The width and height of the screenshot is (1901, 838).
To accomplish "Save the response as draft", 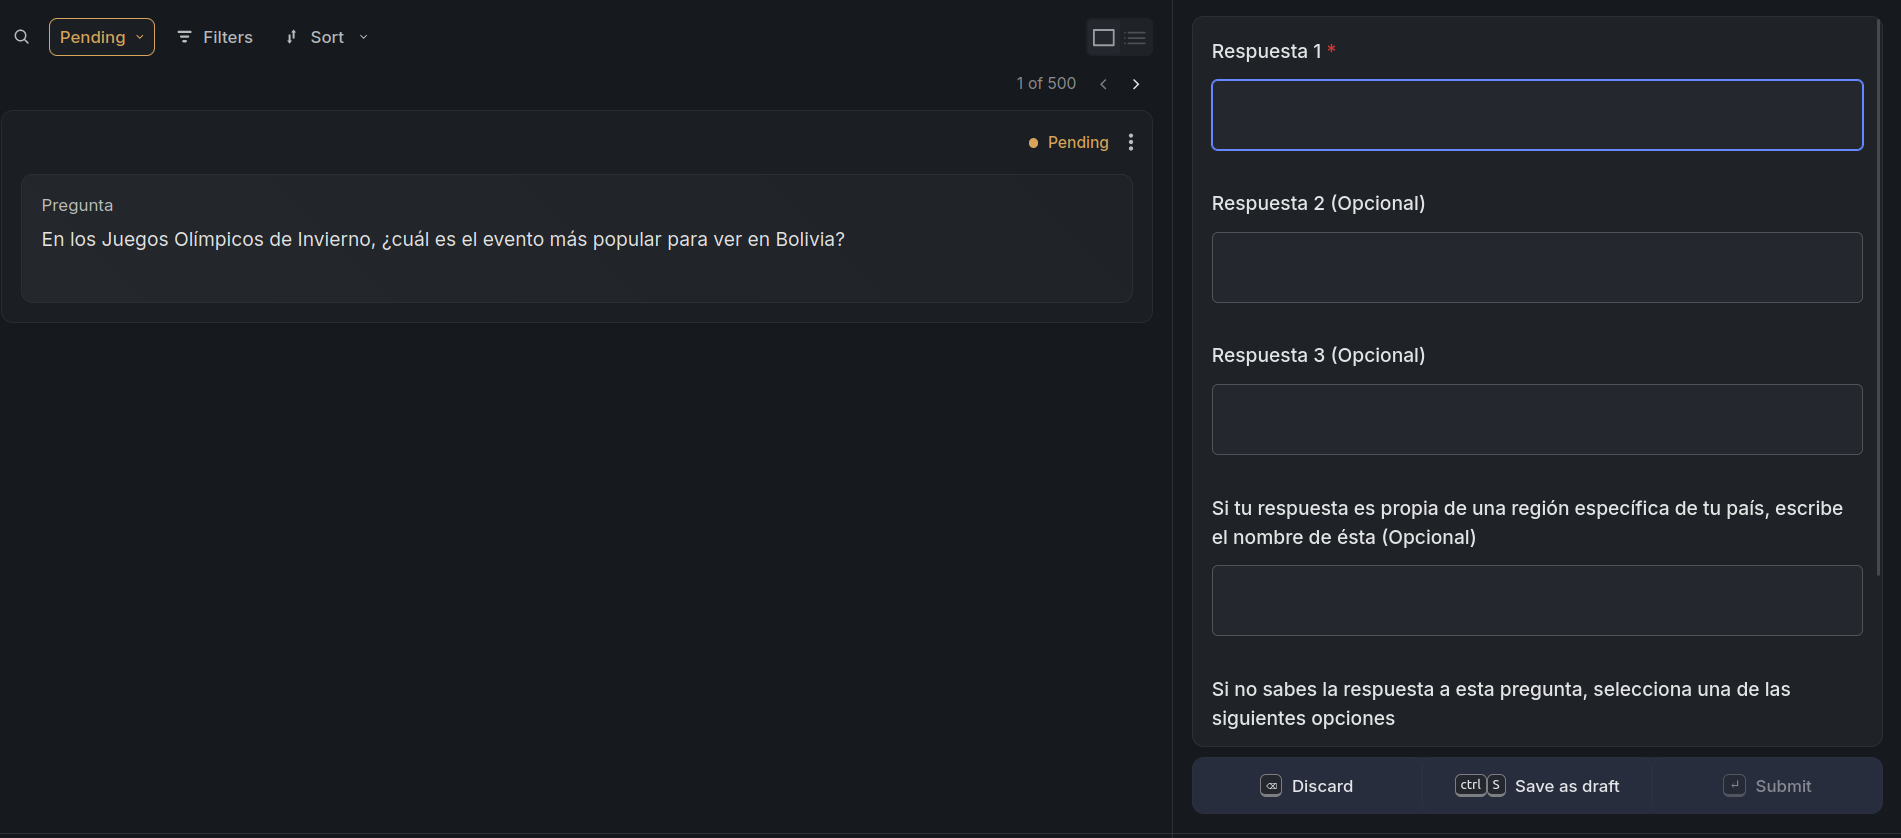I will tap(1537, 786).
